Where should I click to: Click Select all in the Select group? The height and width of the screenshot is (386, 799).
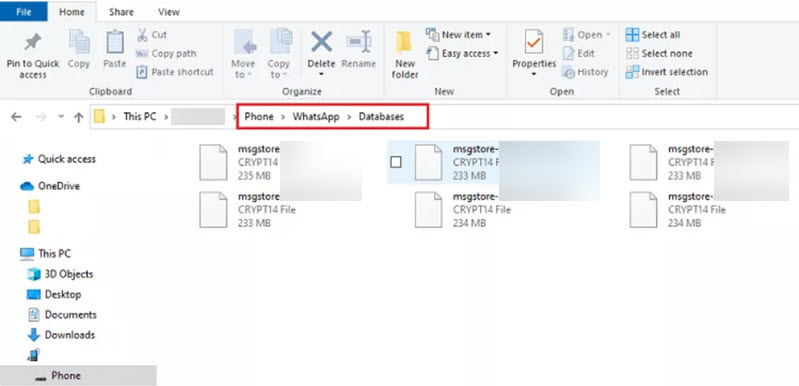coord(653,35)
